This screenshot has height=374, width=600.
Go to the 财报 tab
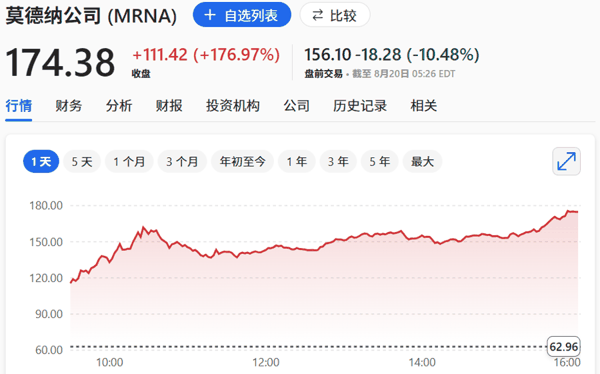169,106
